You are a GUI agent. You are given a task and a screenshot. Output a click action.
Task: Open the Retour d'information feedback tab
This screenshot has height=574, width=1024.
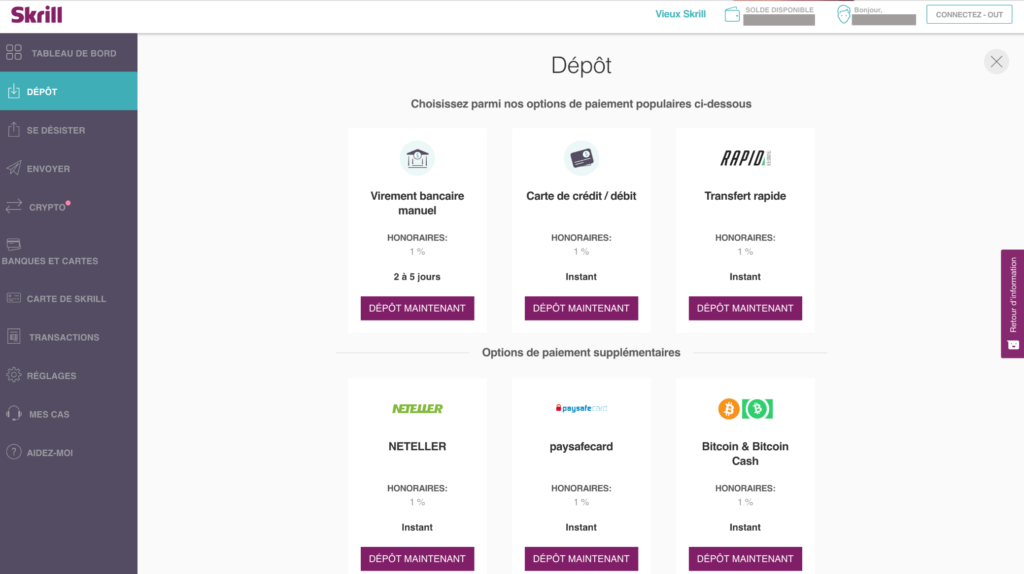click(1012, 304)
